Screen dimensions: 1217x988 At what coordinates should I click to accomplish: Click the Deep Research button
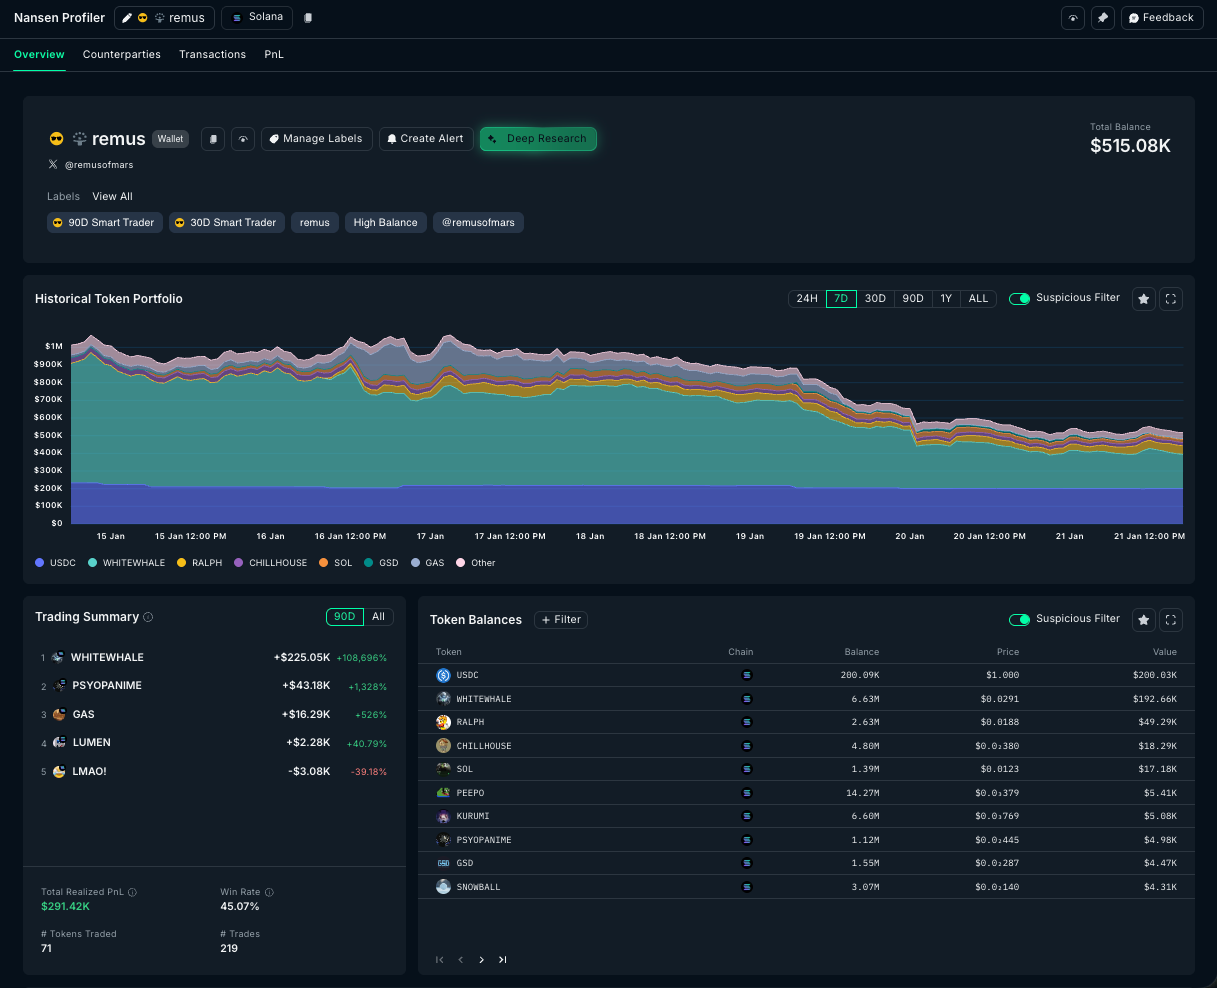[538, 139]
